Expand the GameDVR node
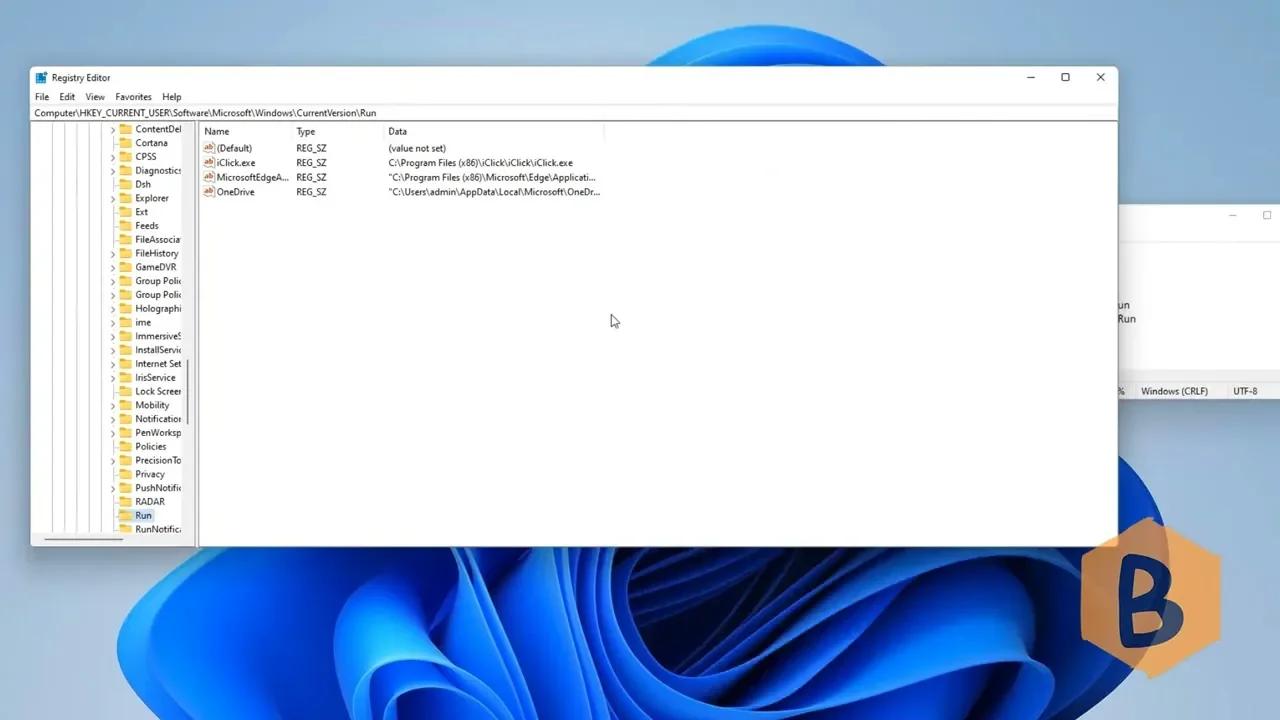This screenshot has height=720, width=1280. coord(112,267)
